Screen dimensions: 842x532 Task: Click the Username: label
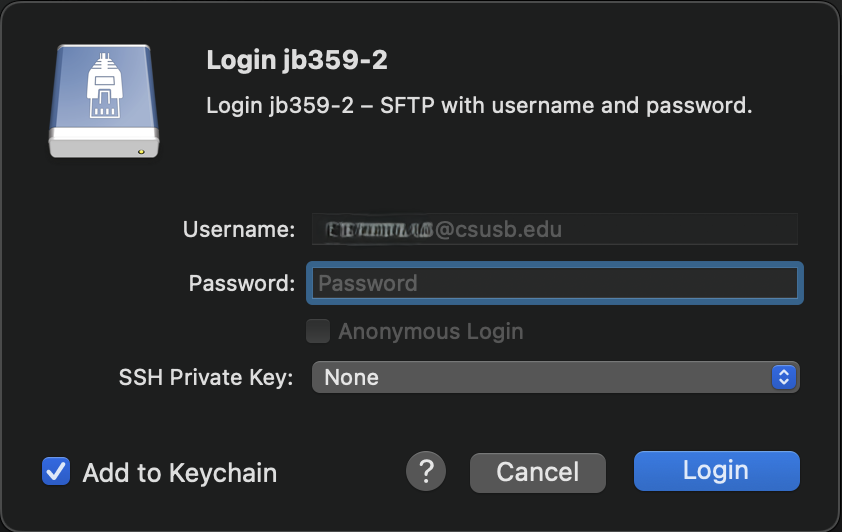[239, 229]
